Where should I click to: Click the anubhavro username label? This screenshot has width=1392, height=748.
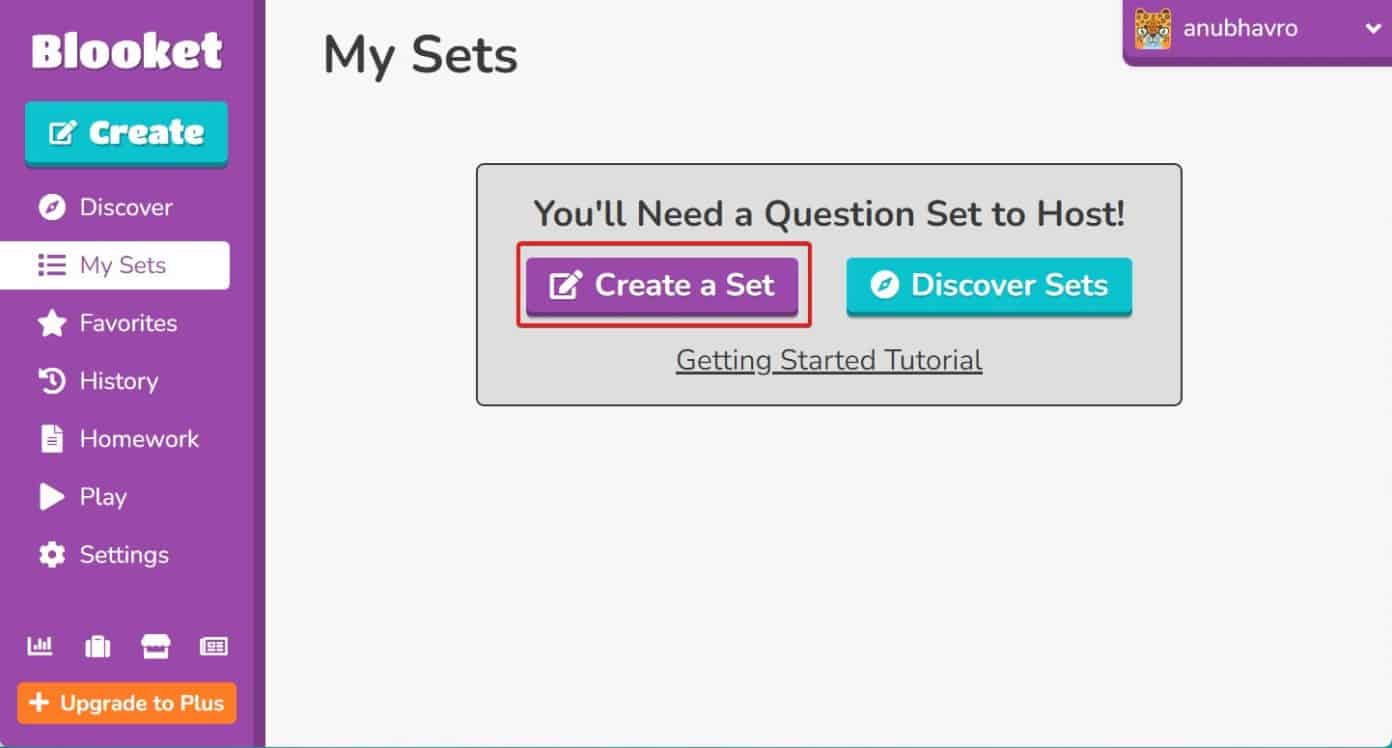coord(1240,29)
